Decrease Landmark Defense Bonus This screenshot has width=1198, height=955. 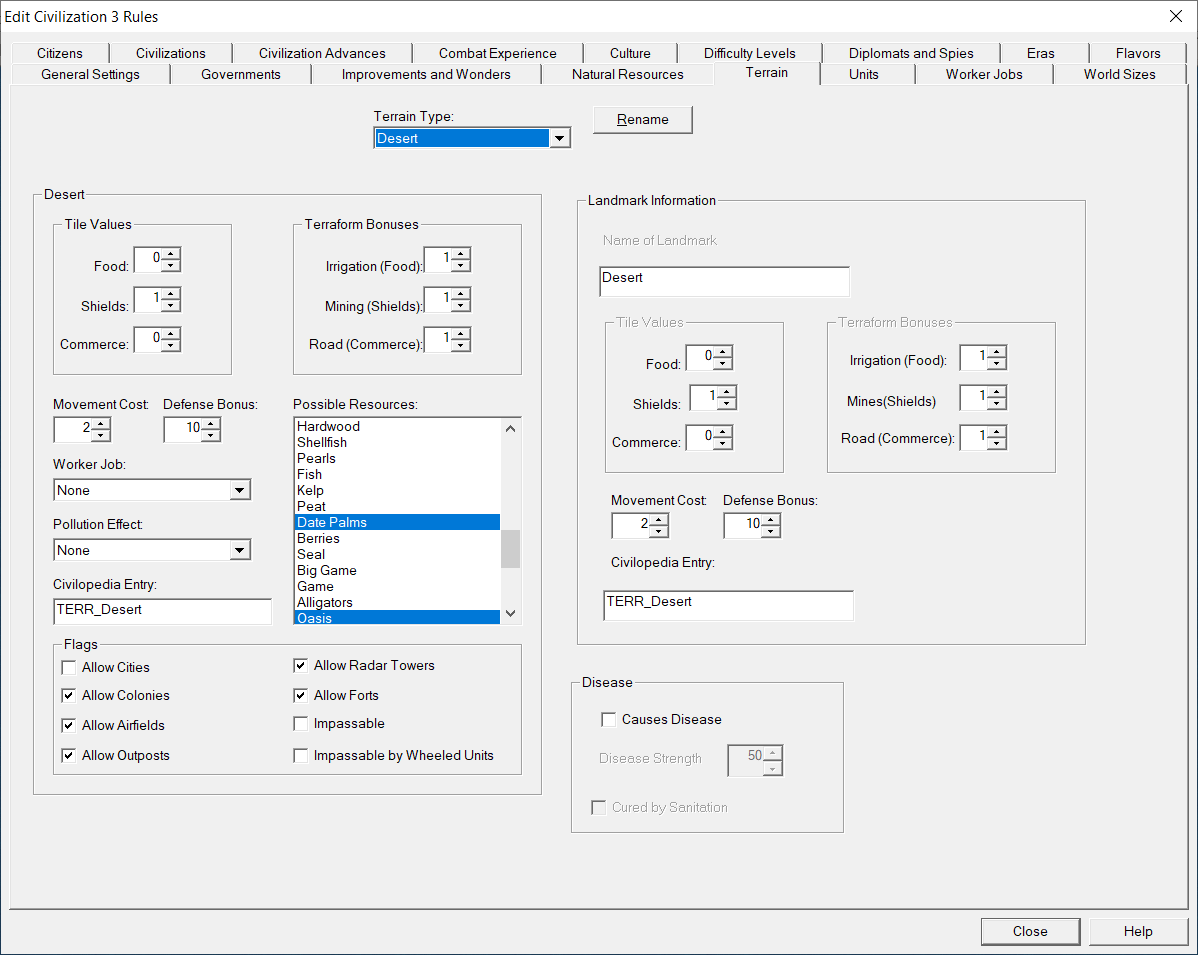pos(771,532)
